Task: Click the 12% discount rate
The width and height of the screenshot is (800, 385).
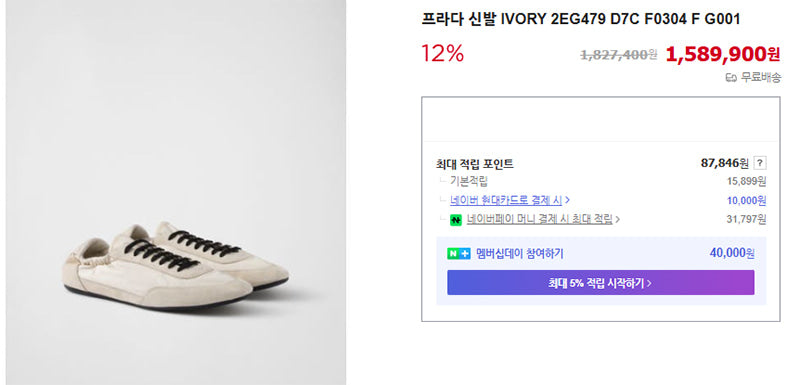Action: pos(442,53)
